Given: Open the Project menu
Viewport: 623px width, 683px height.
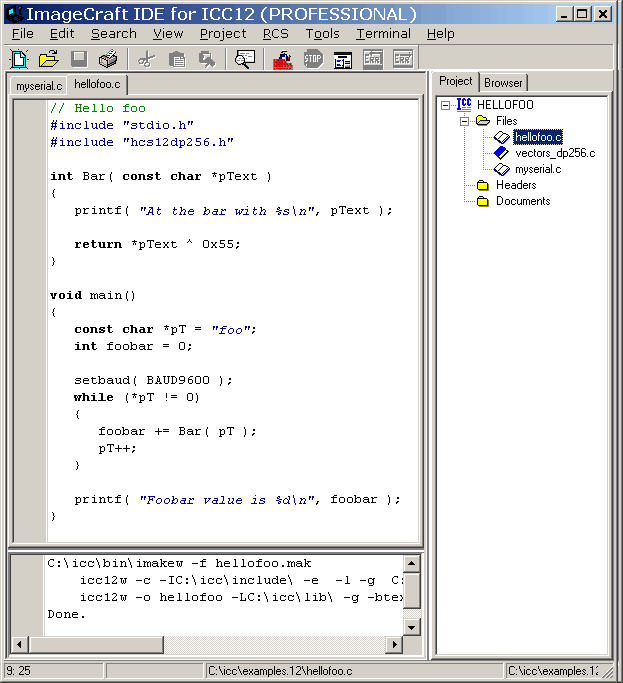Looking at the screenshot, I should (x=223, y=34).
